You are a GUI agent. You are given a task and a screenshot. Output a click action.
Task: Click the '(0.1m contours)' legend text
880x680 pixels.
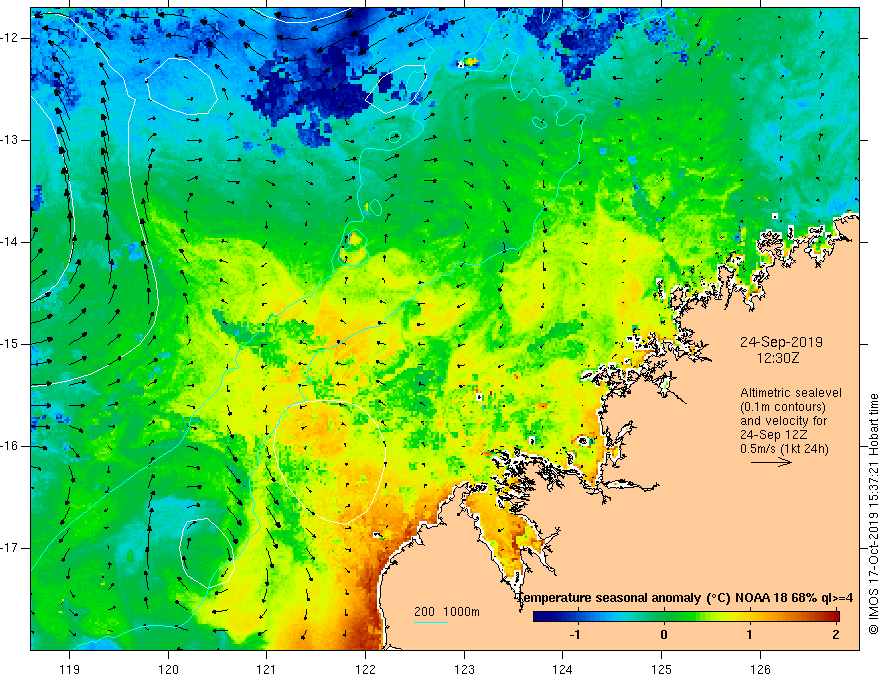click(x=783, y=407)
